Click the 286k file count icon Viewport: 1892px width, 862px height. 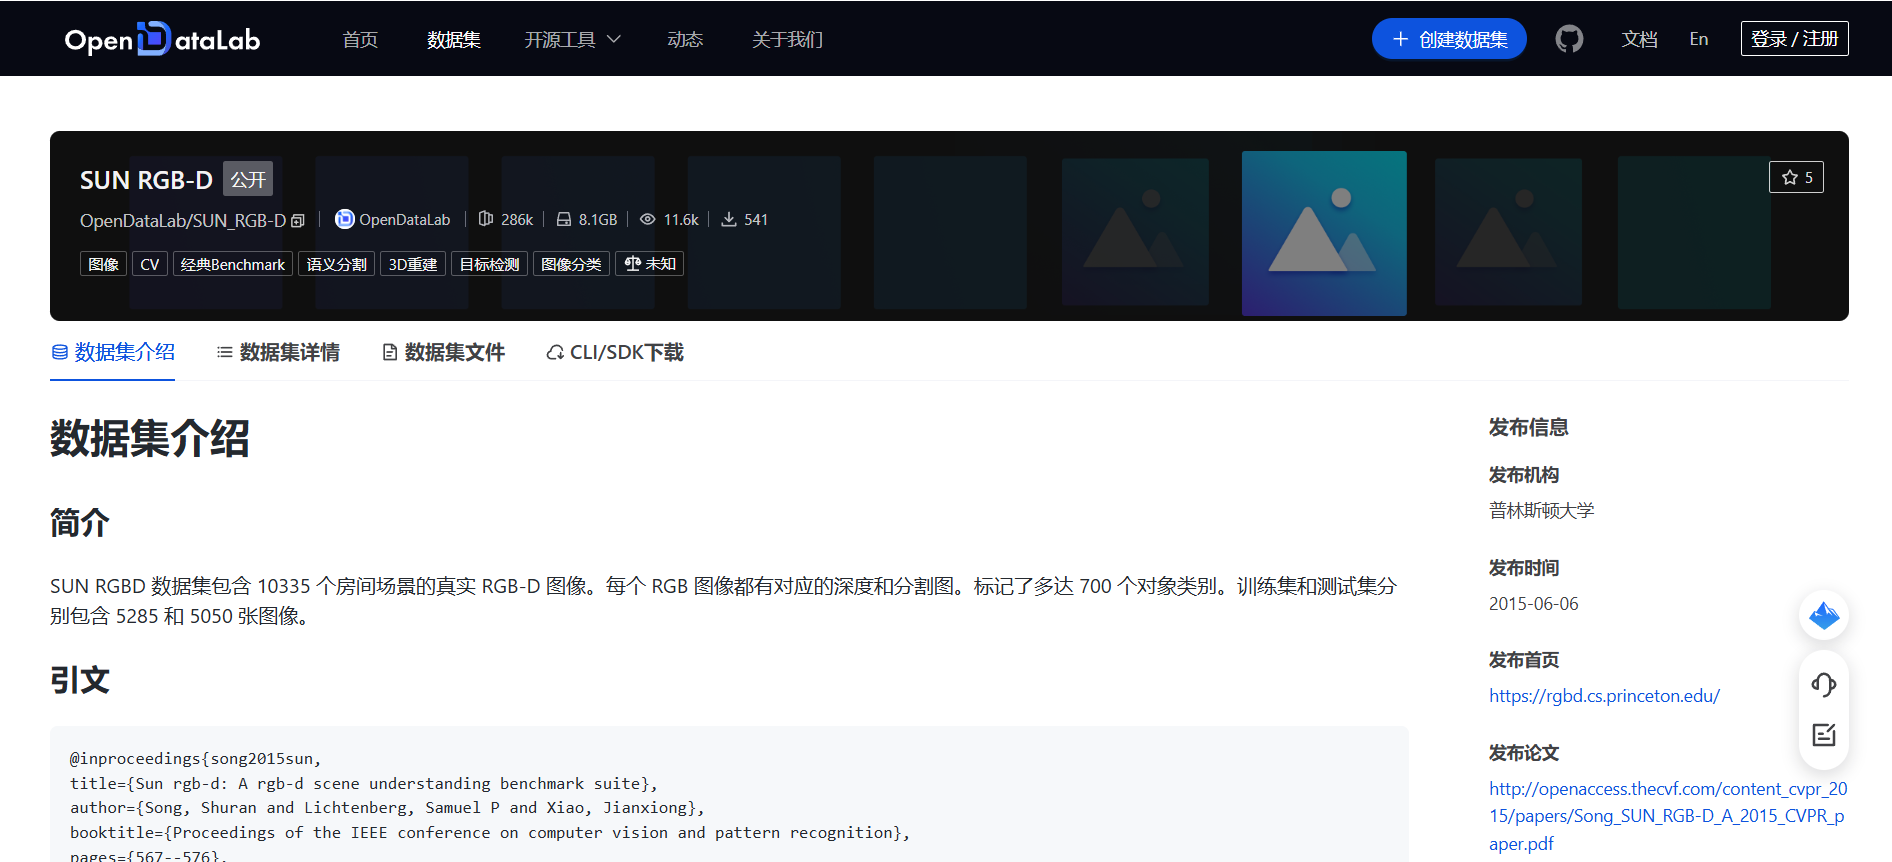pos(486,219)
